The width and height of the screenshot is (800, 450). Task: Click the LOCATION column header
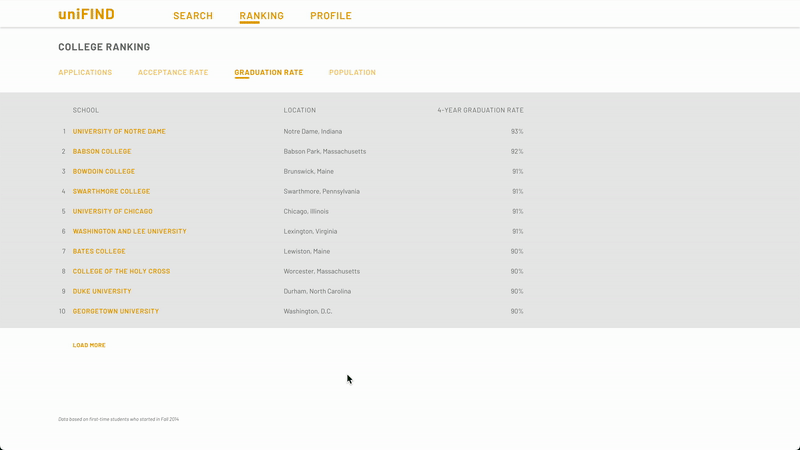299,110
